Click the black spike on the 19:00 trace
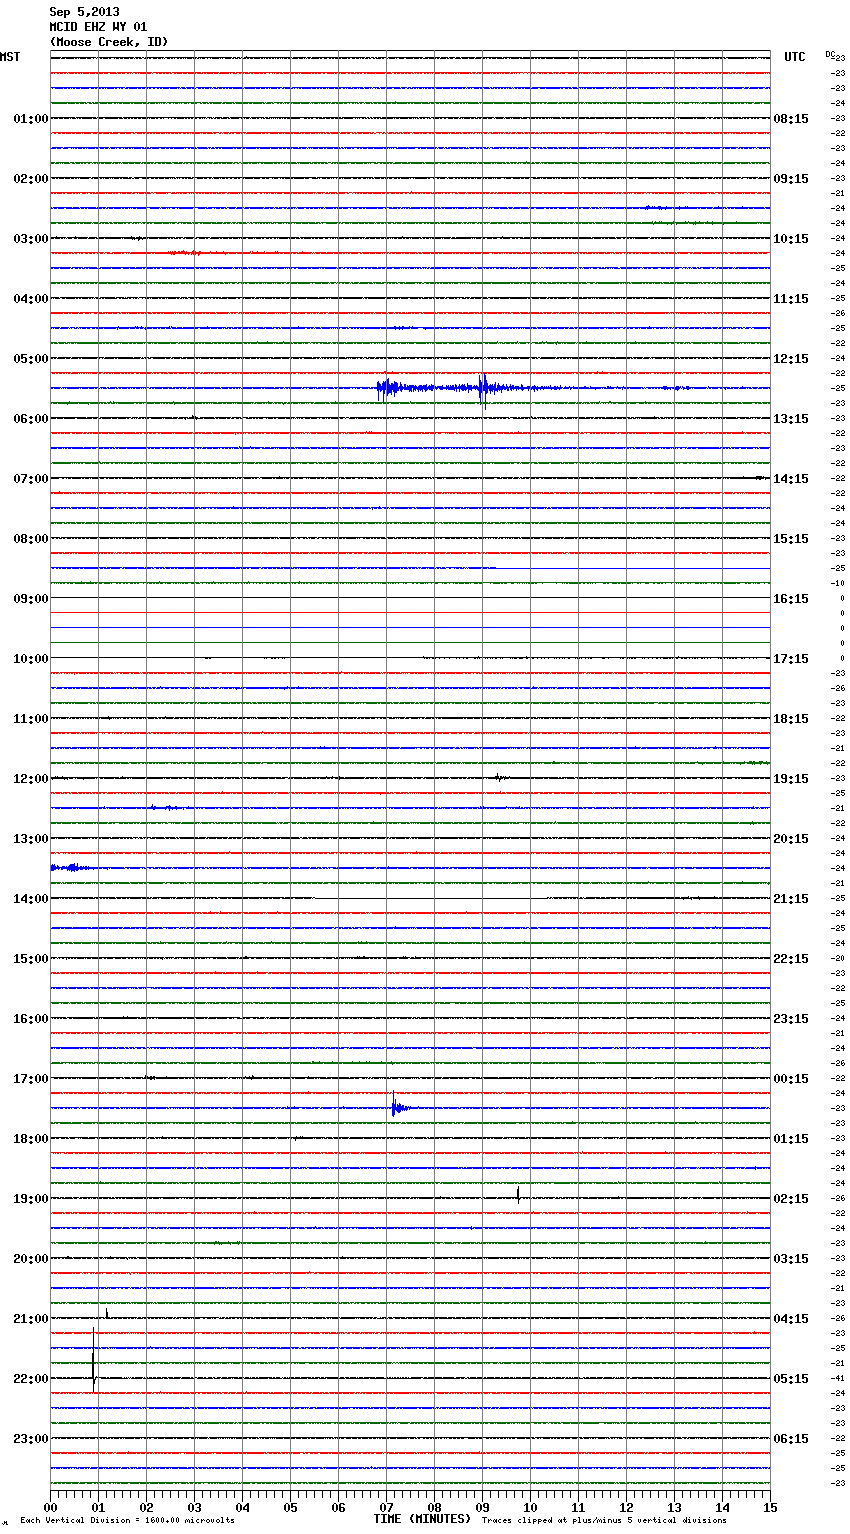 point(518,1193)
